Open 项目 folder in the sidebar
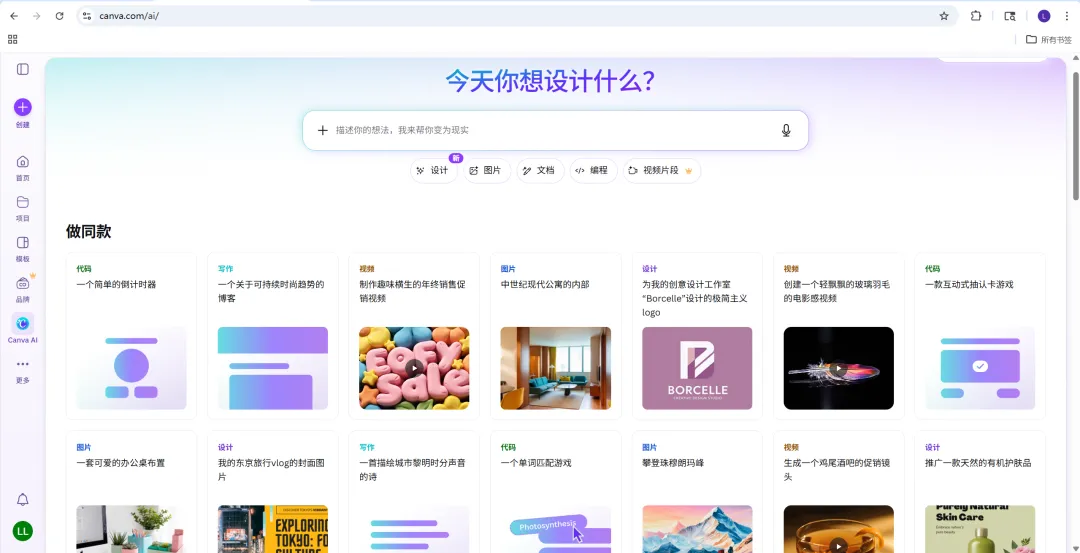Image resolution: width=1080 pixels, height=553 pixels. point(23,208)
